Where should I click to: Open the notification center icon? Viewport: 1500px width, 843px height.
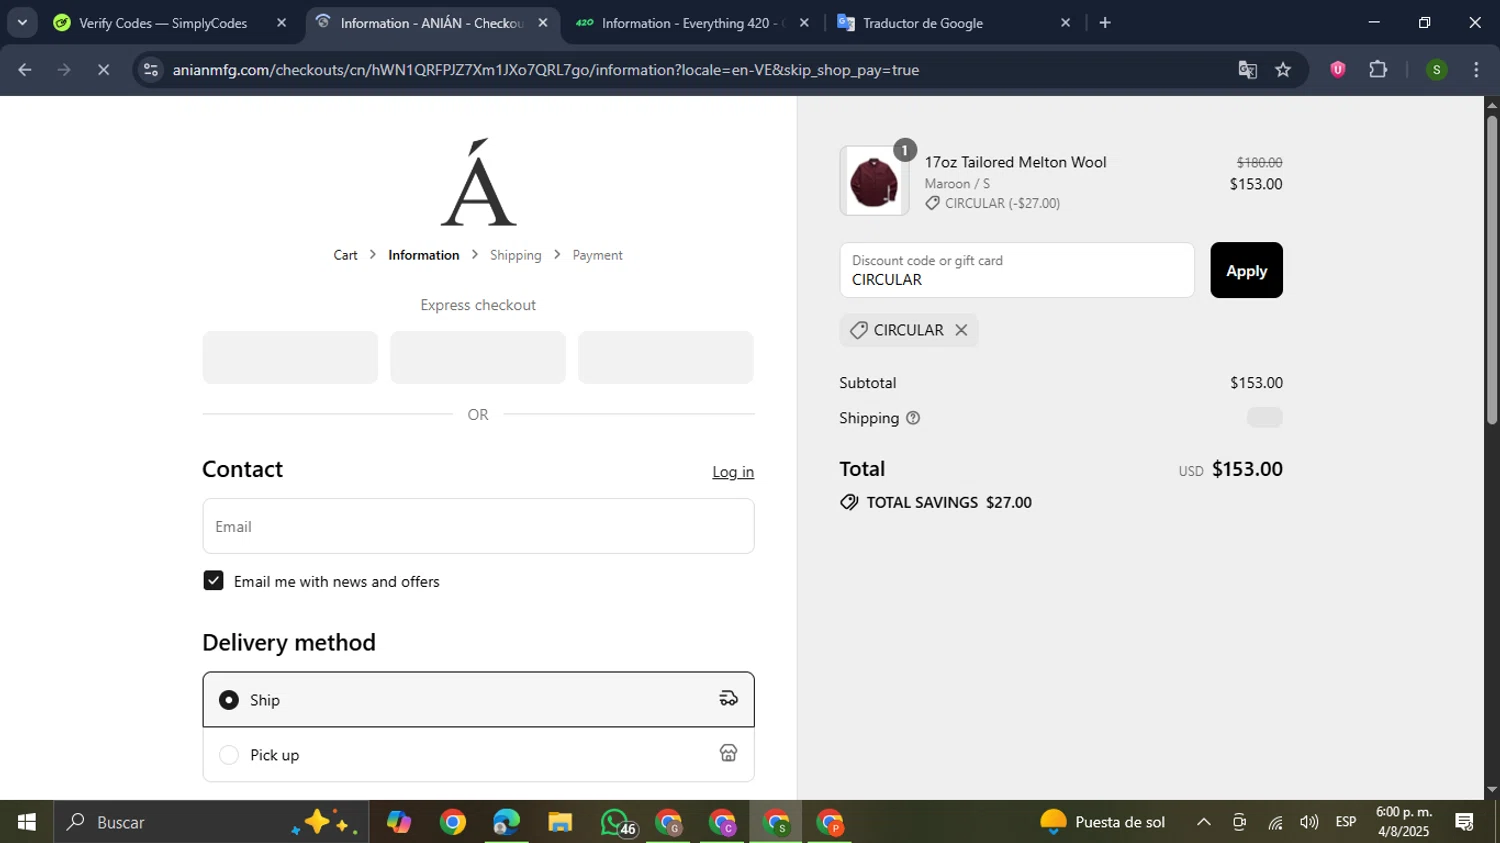(x=1465, y=822)
